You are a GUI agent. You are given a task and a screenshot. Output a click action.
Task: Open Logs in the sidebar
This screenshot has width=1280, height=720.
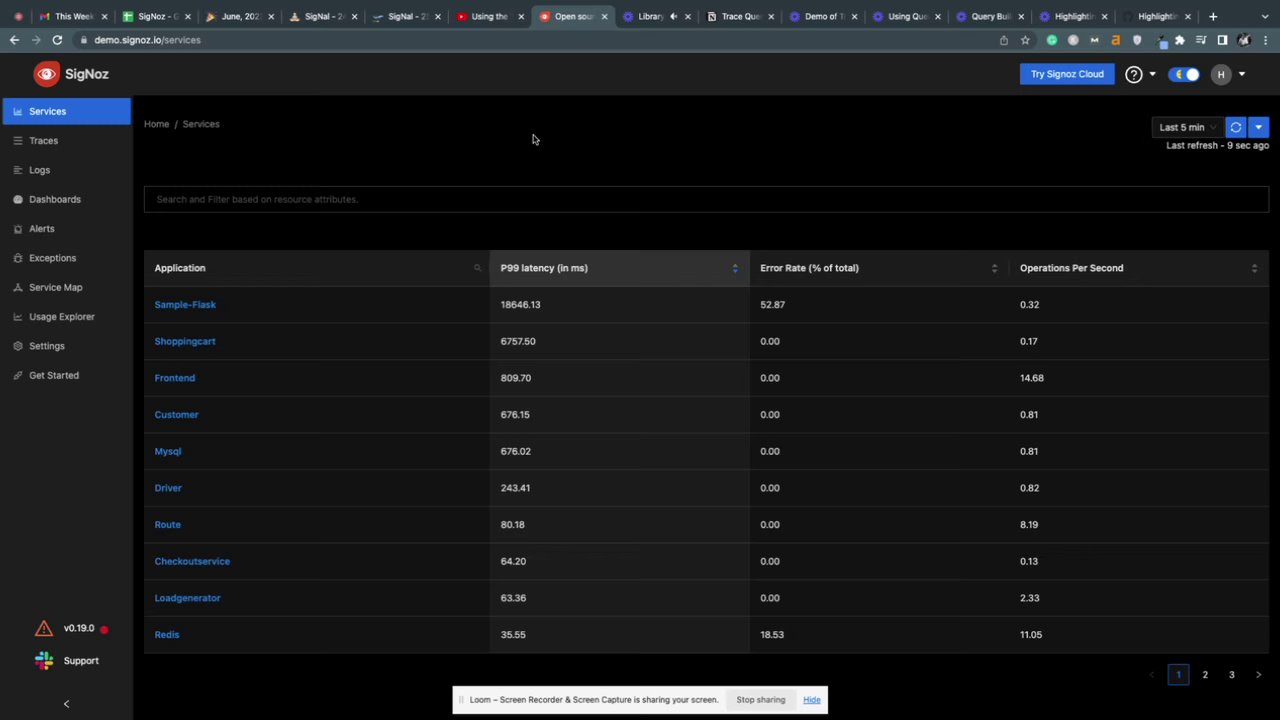click(x=66, y=170)
